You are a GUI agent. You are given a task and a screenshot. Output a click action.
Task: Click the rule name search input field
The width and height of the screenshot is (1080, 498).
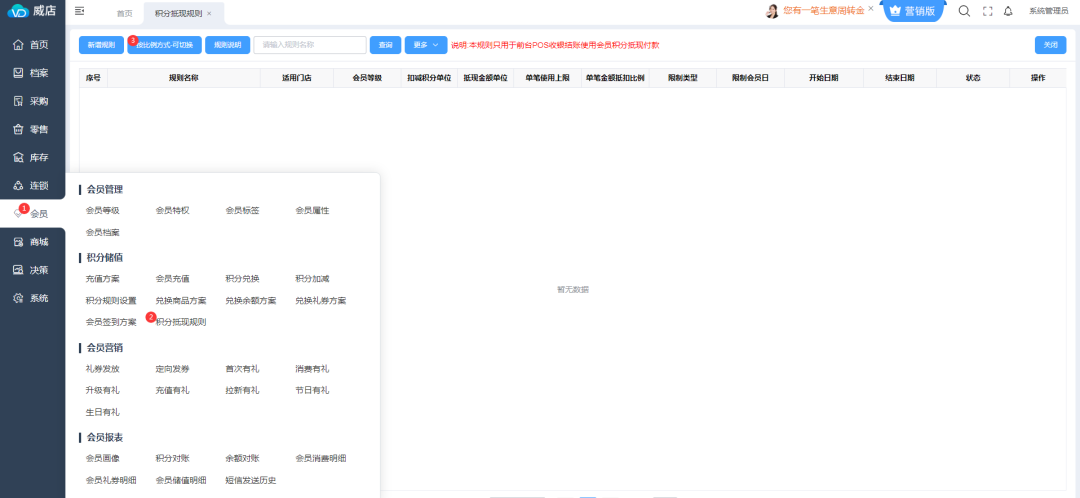(310, 45)
